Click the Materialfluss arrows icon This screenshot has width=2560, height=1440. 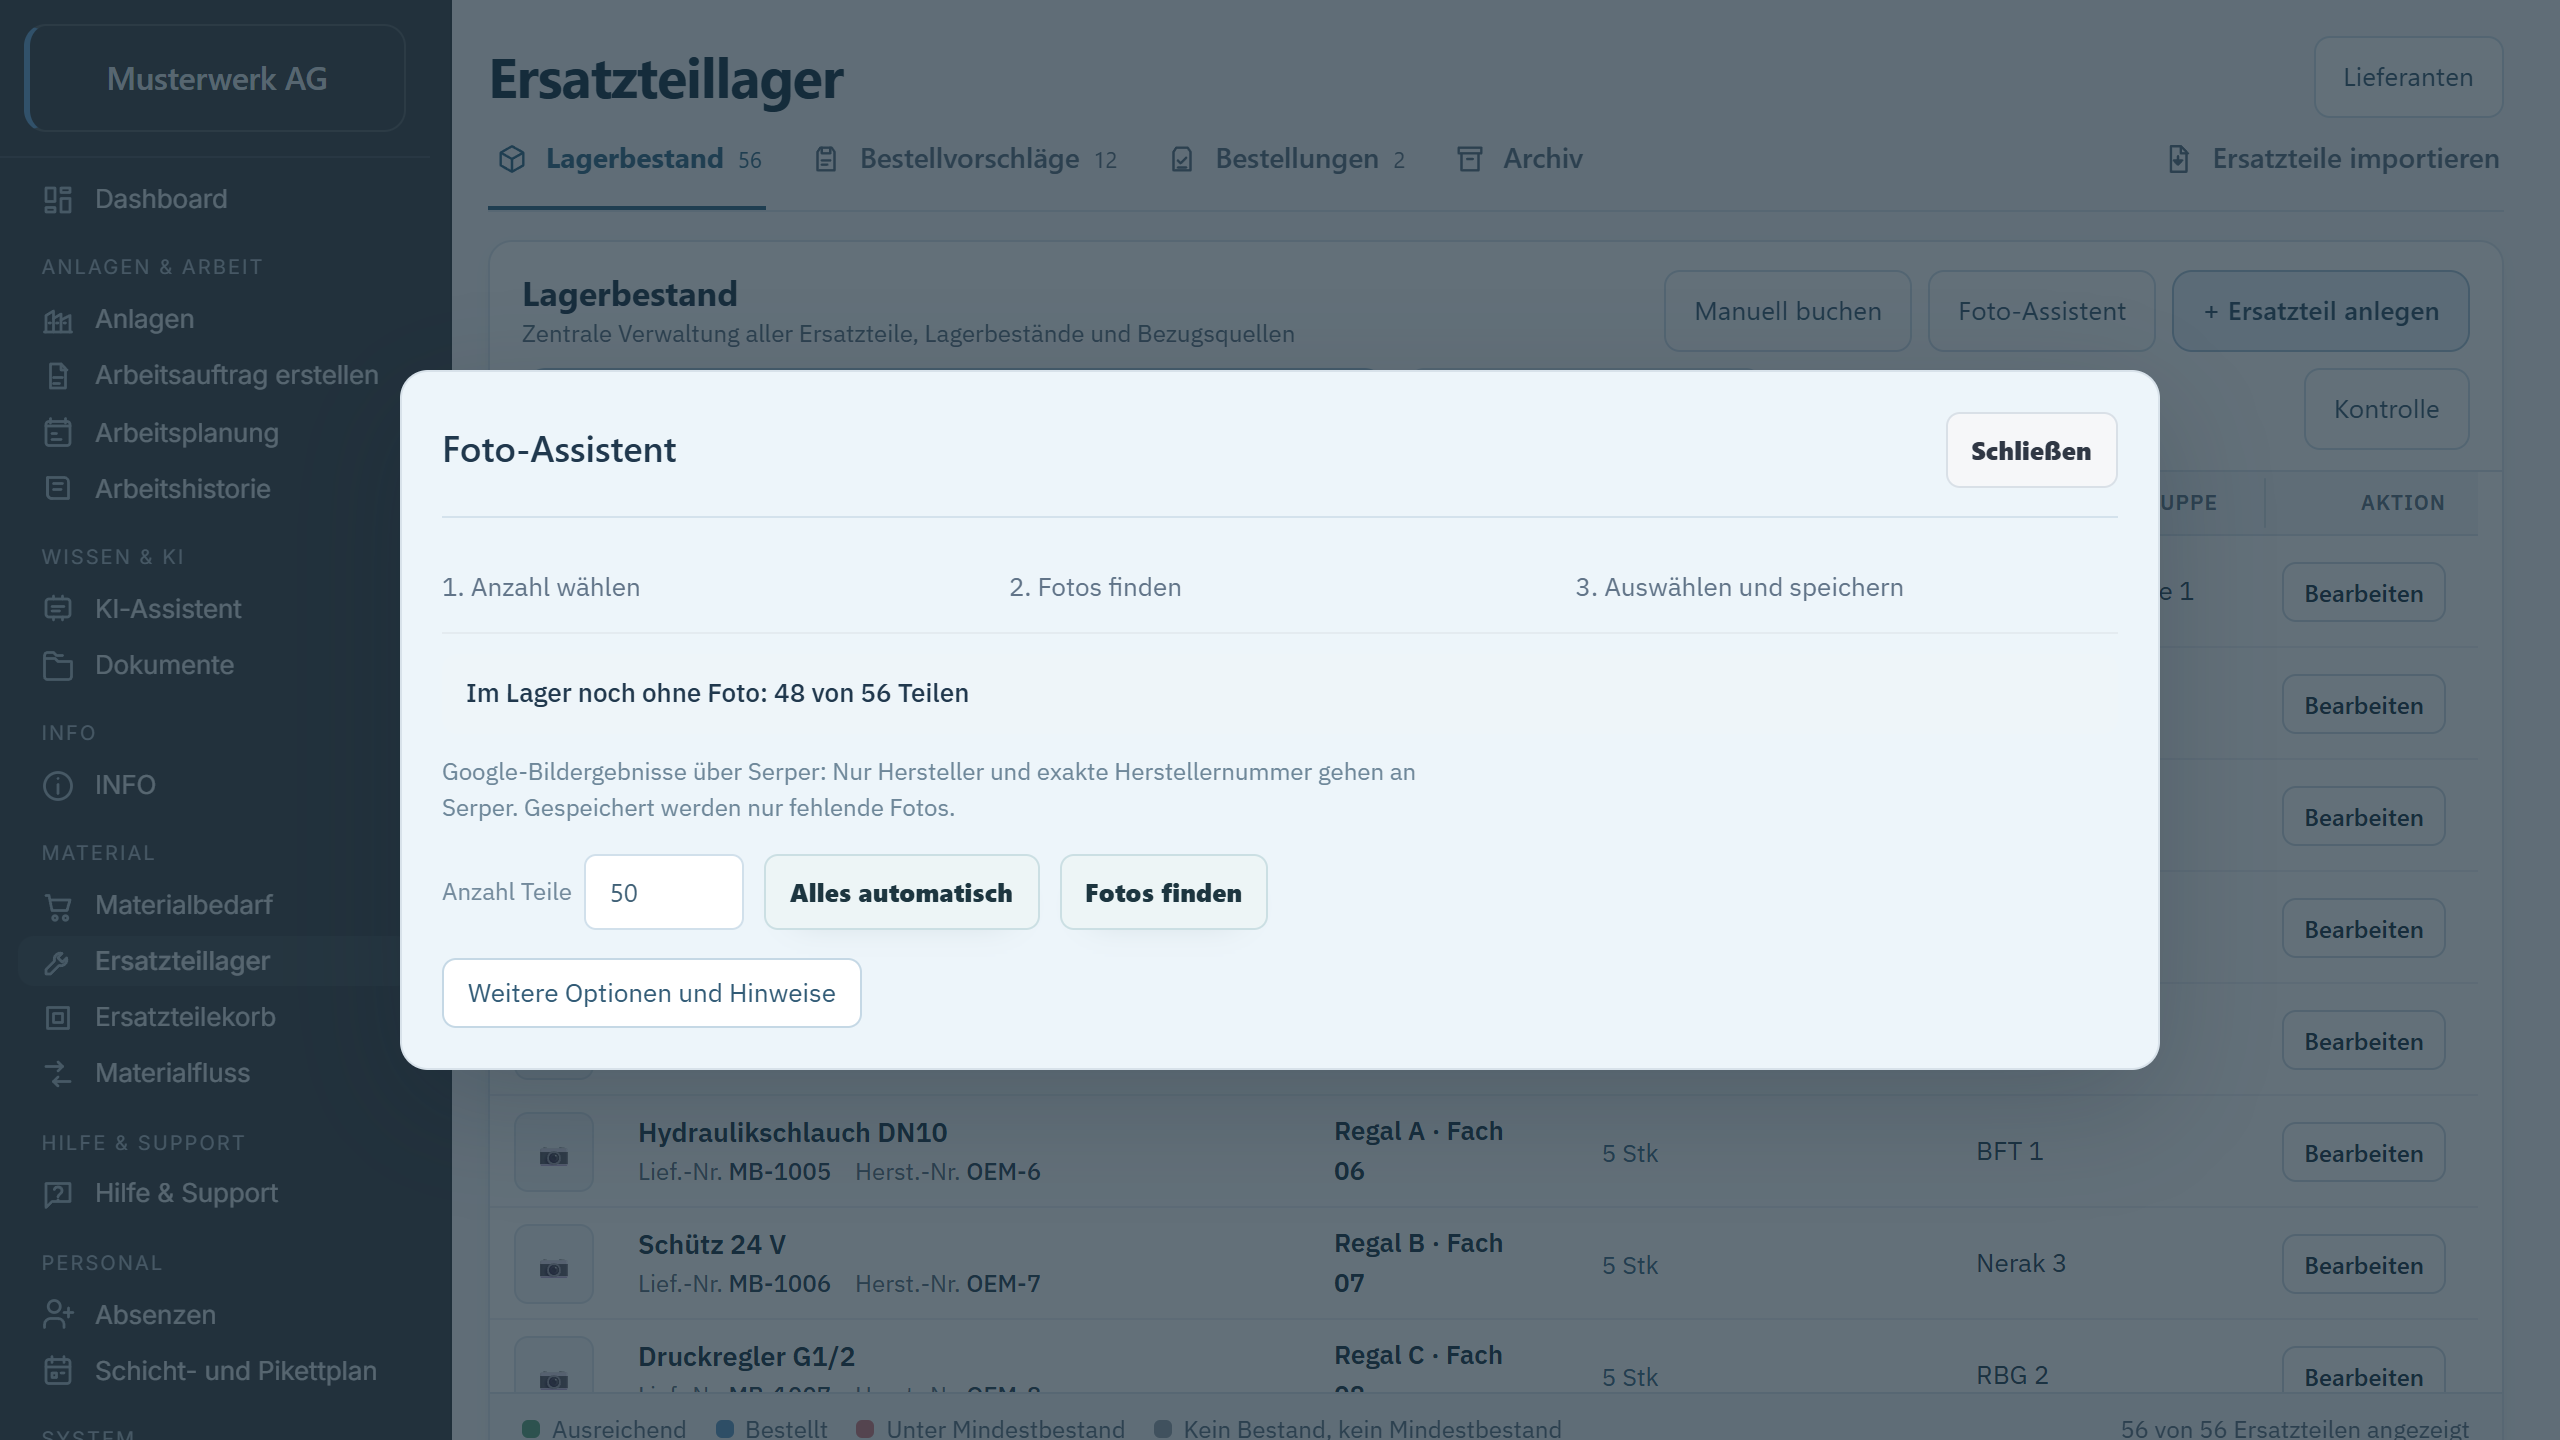click(58, 1074)
